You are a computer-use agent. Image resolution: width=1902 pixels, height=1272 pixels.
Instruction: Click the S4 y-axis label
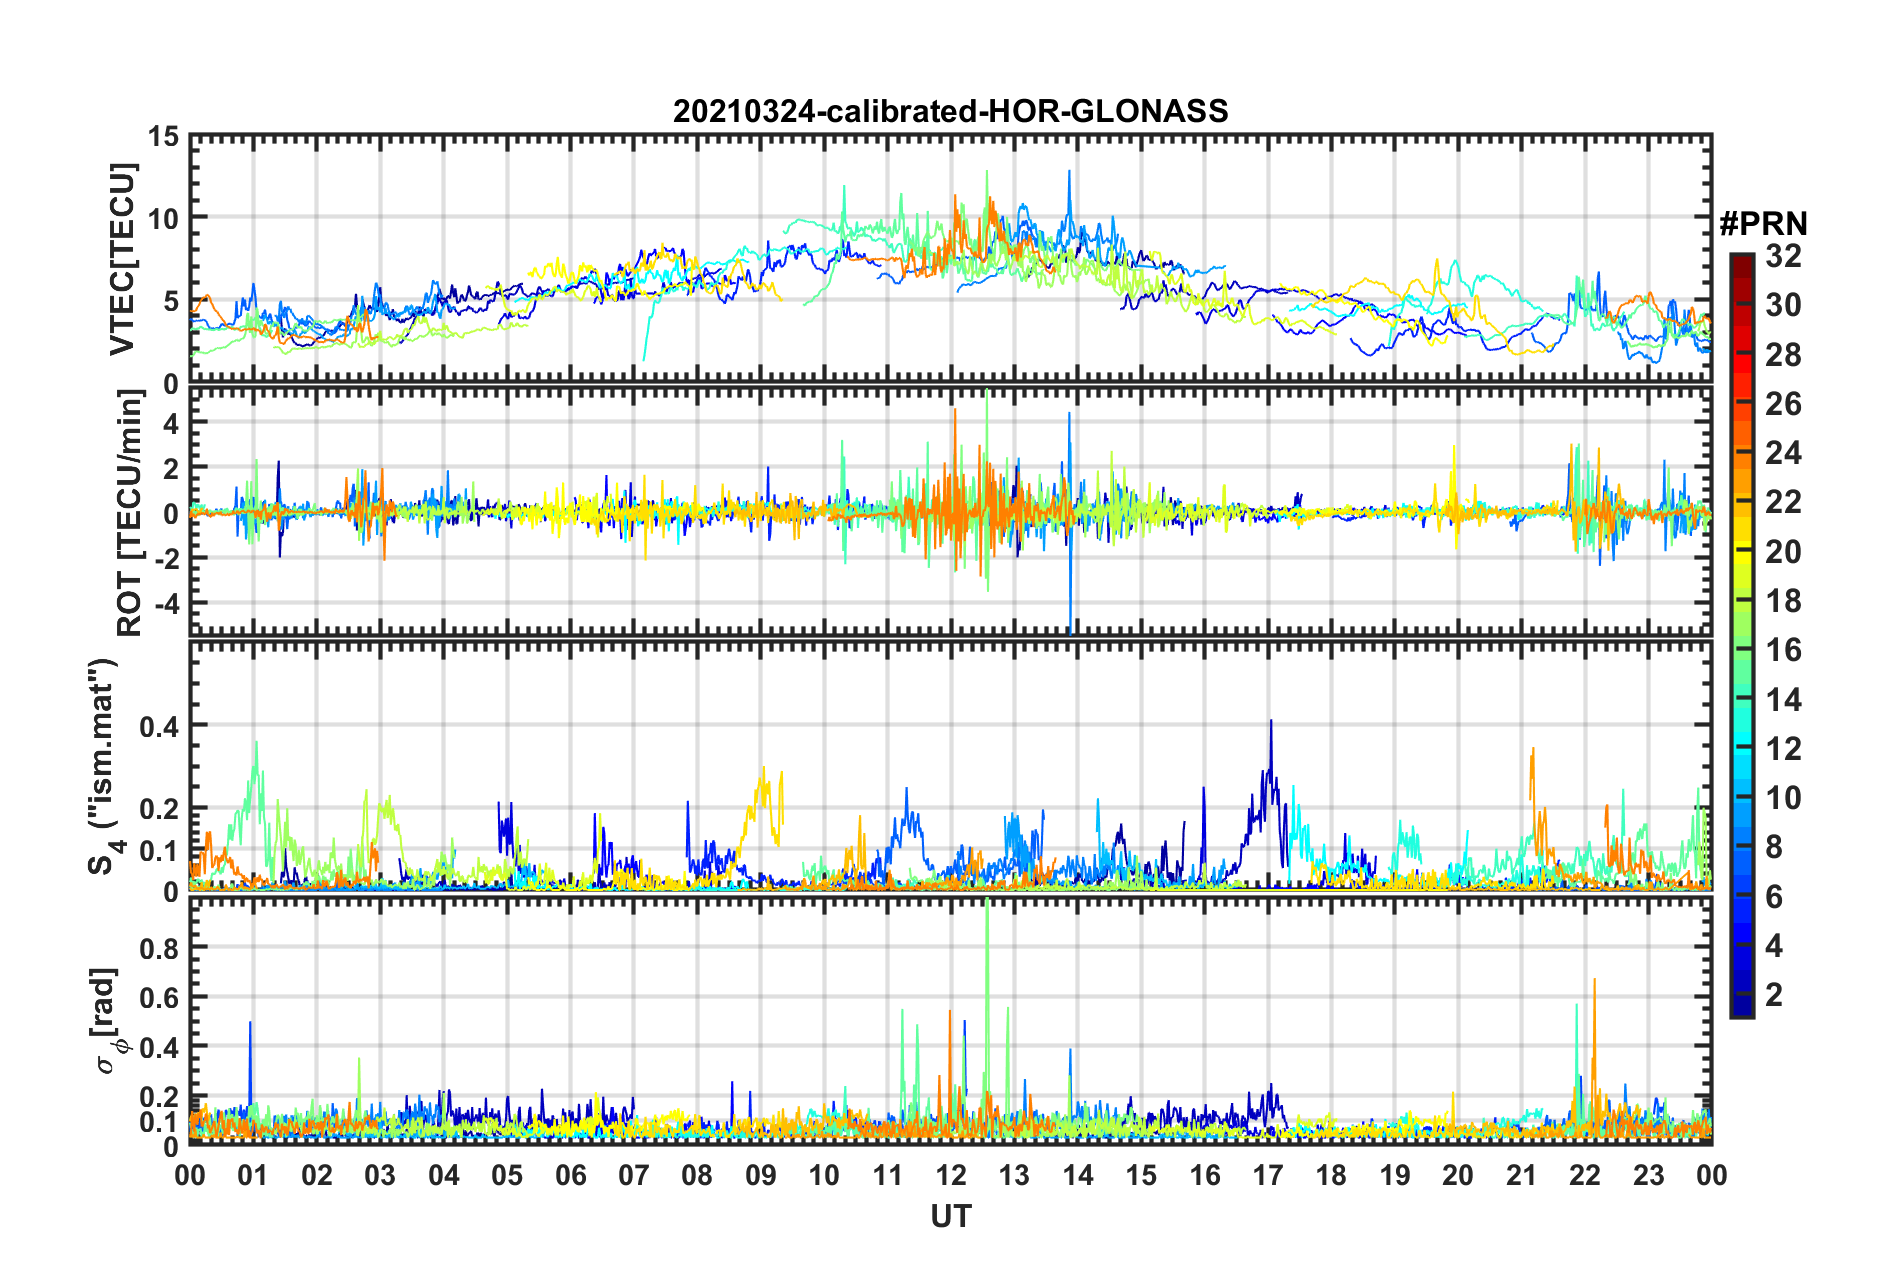[104, 766]
